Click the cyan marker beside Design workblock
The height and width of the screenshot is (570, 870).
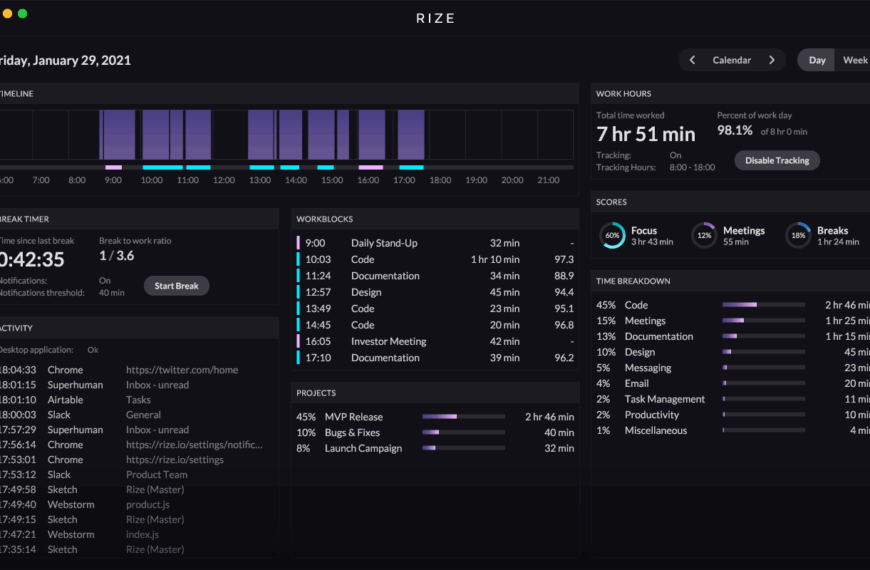298,292
